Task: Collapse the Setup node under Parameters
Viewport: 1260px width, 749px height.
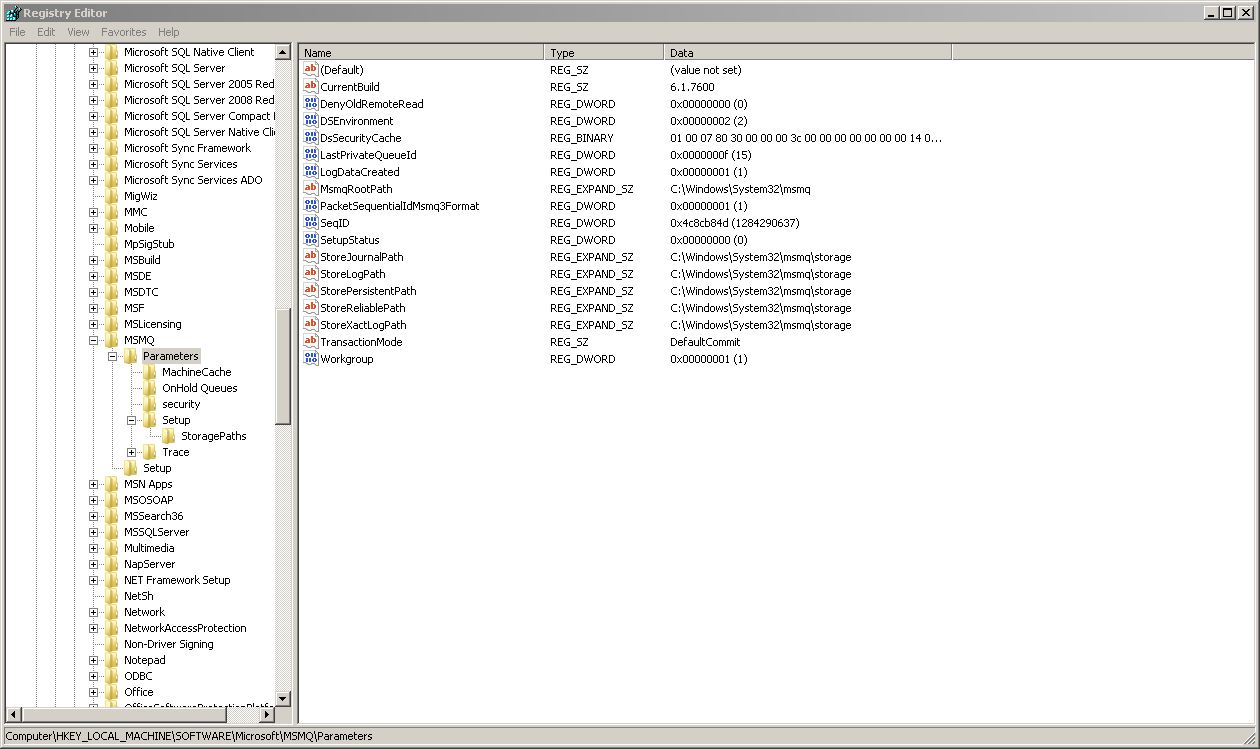Action: coord(132,420)
